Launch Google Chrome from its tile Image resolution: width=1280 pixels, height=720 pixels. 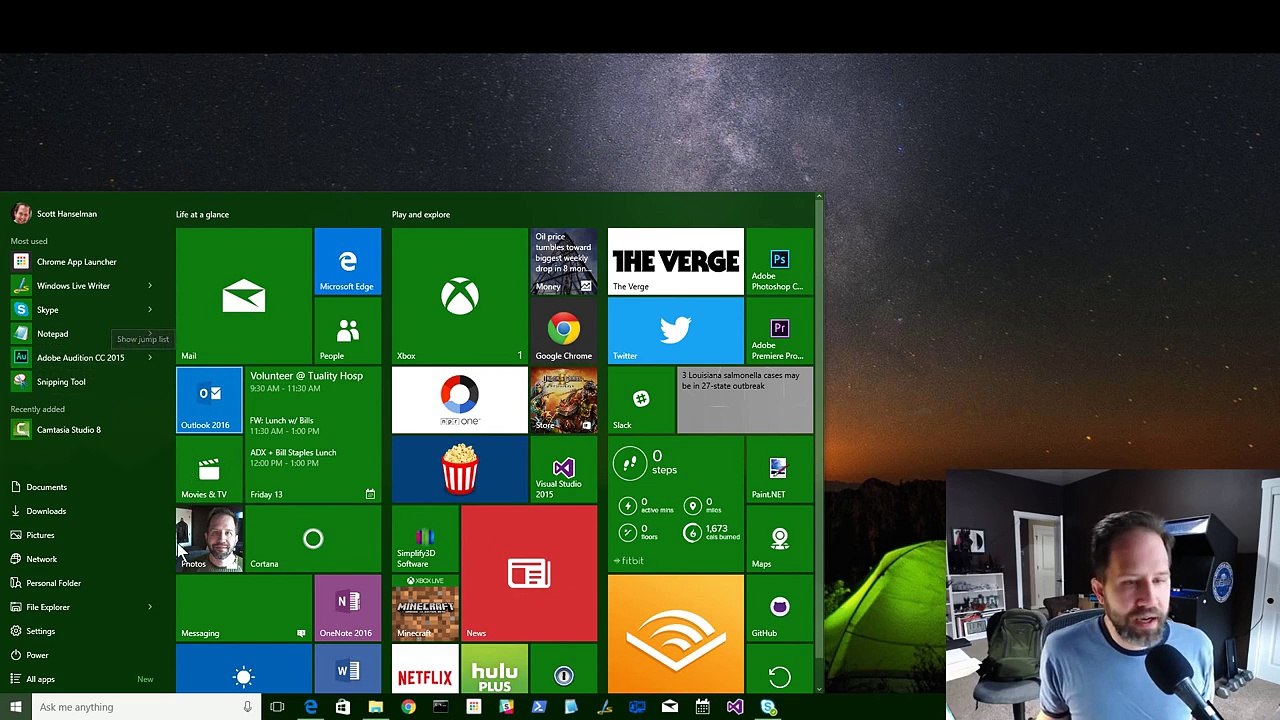pyautogui.click(x=563, y=330)
